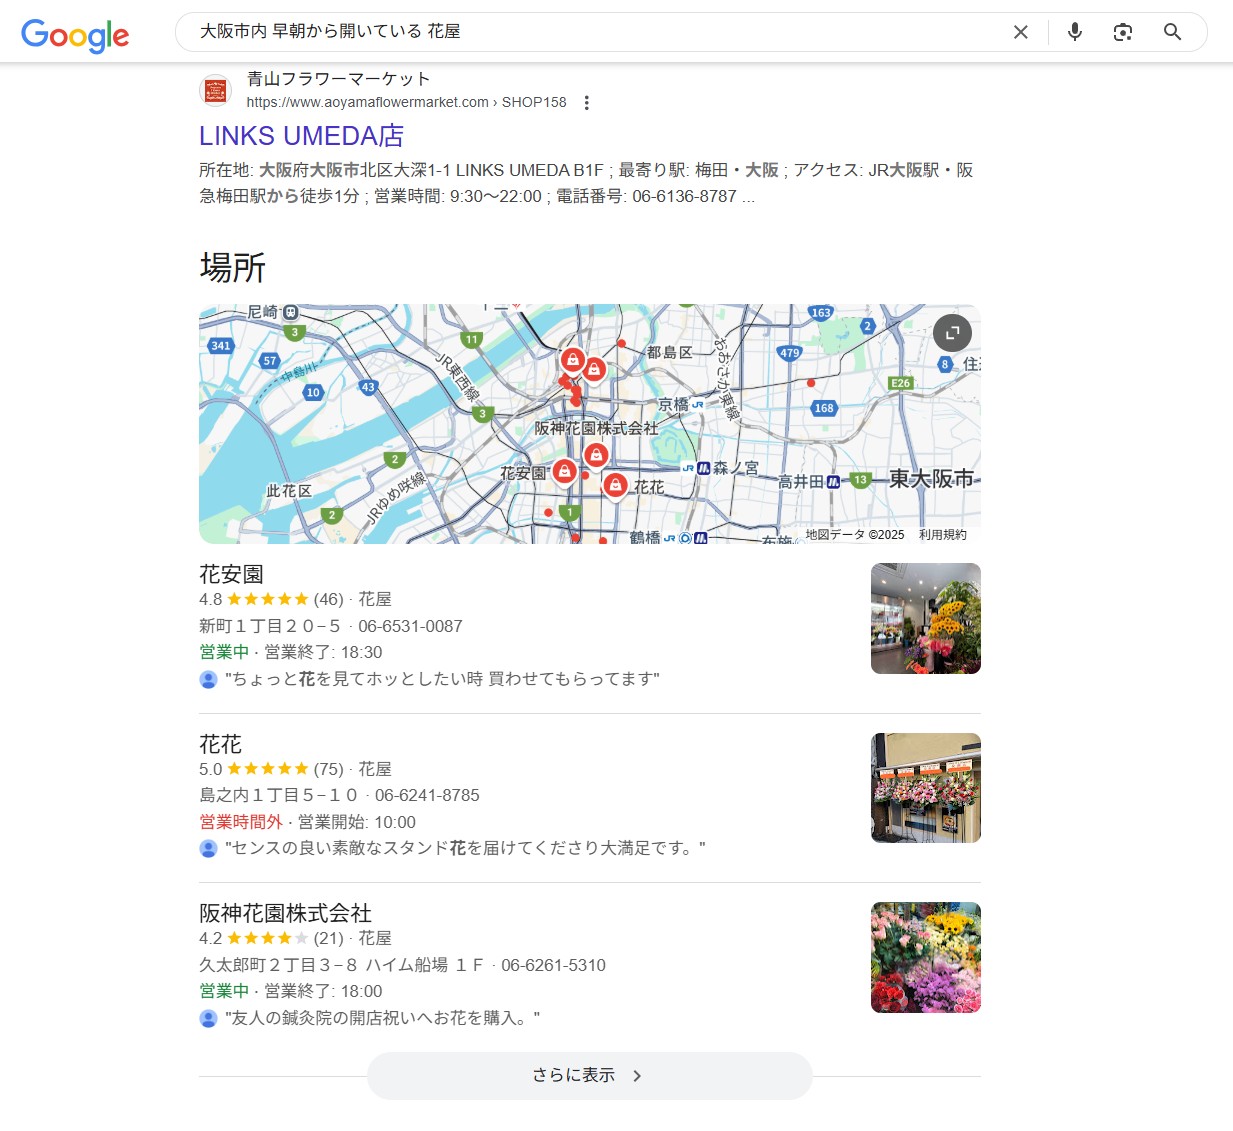Image resolution: width=1233 pixels, height=1131 pixels.
Task: Expand the map with the fullscreen icon
Action: coord(952,333)
